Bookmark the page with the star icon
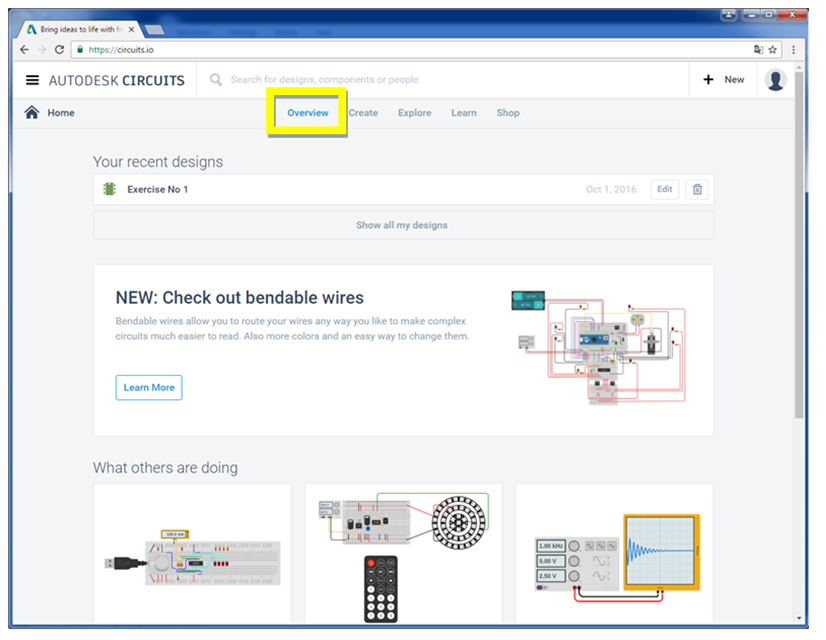The image size is (826, 640). coord(772,50)
